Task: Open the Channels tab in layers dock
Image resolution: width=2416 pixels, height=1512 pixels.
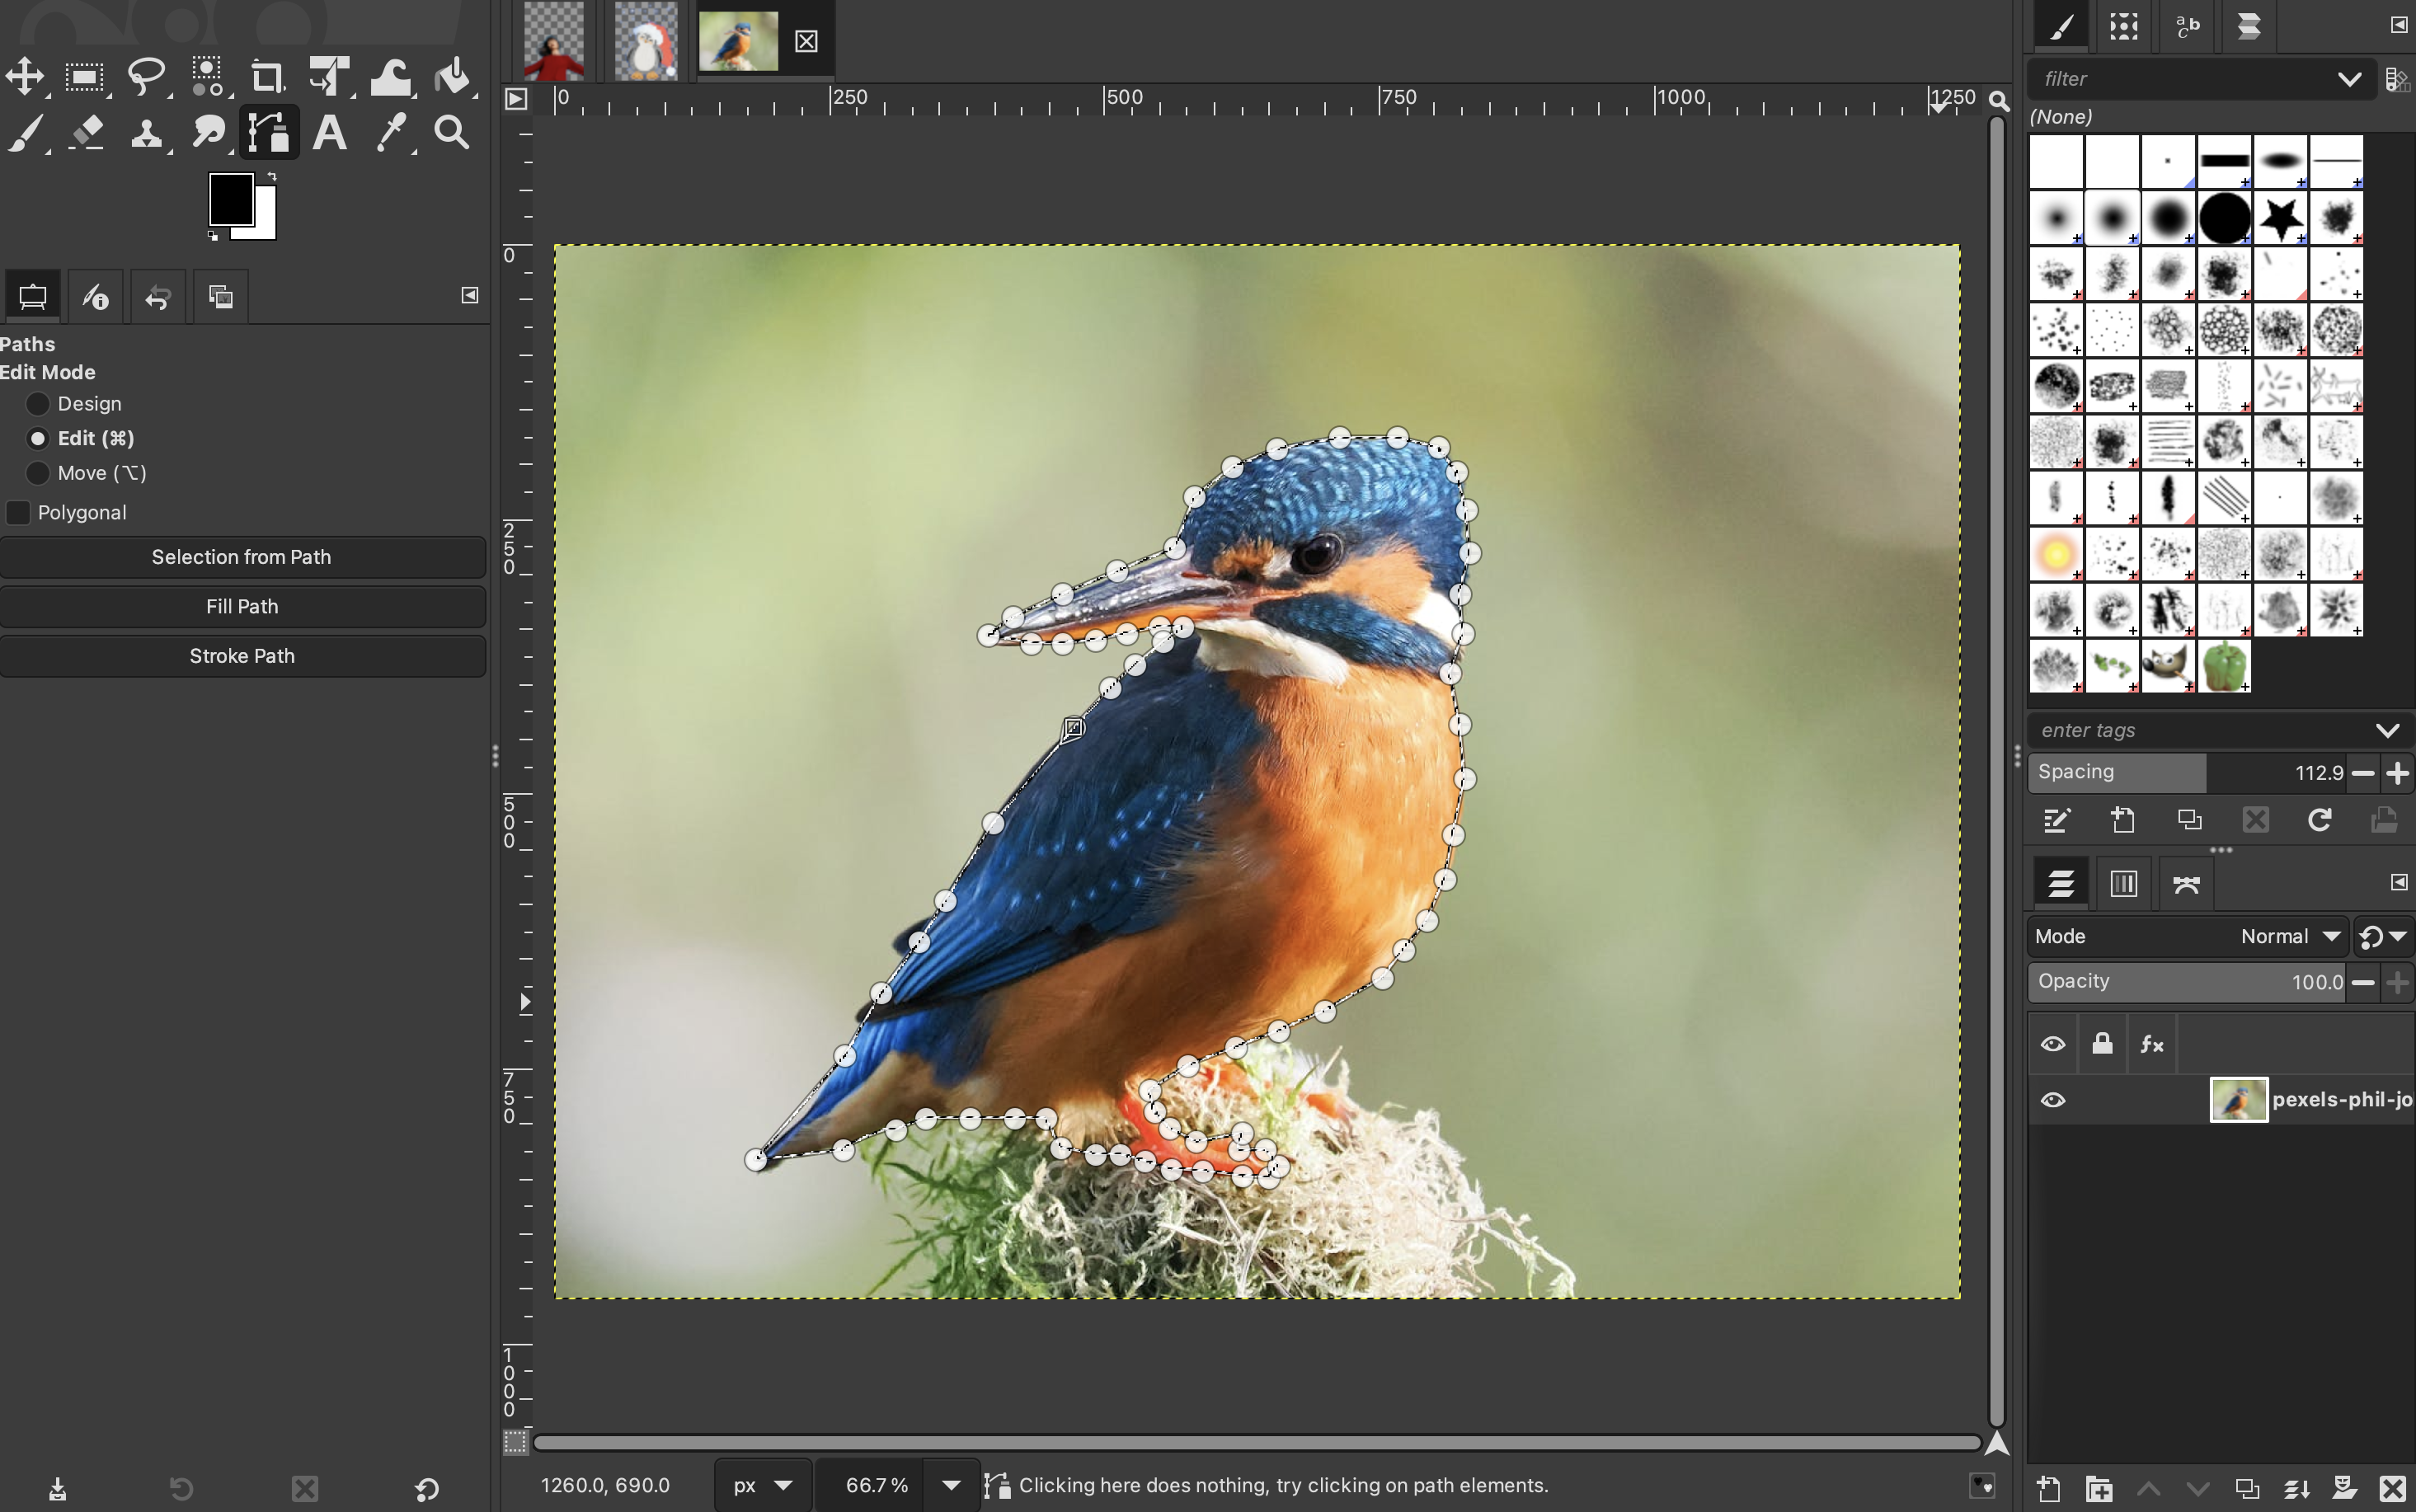Action: 2123,883
